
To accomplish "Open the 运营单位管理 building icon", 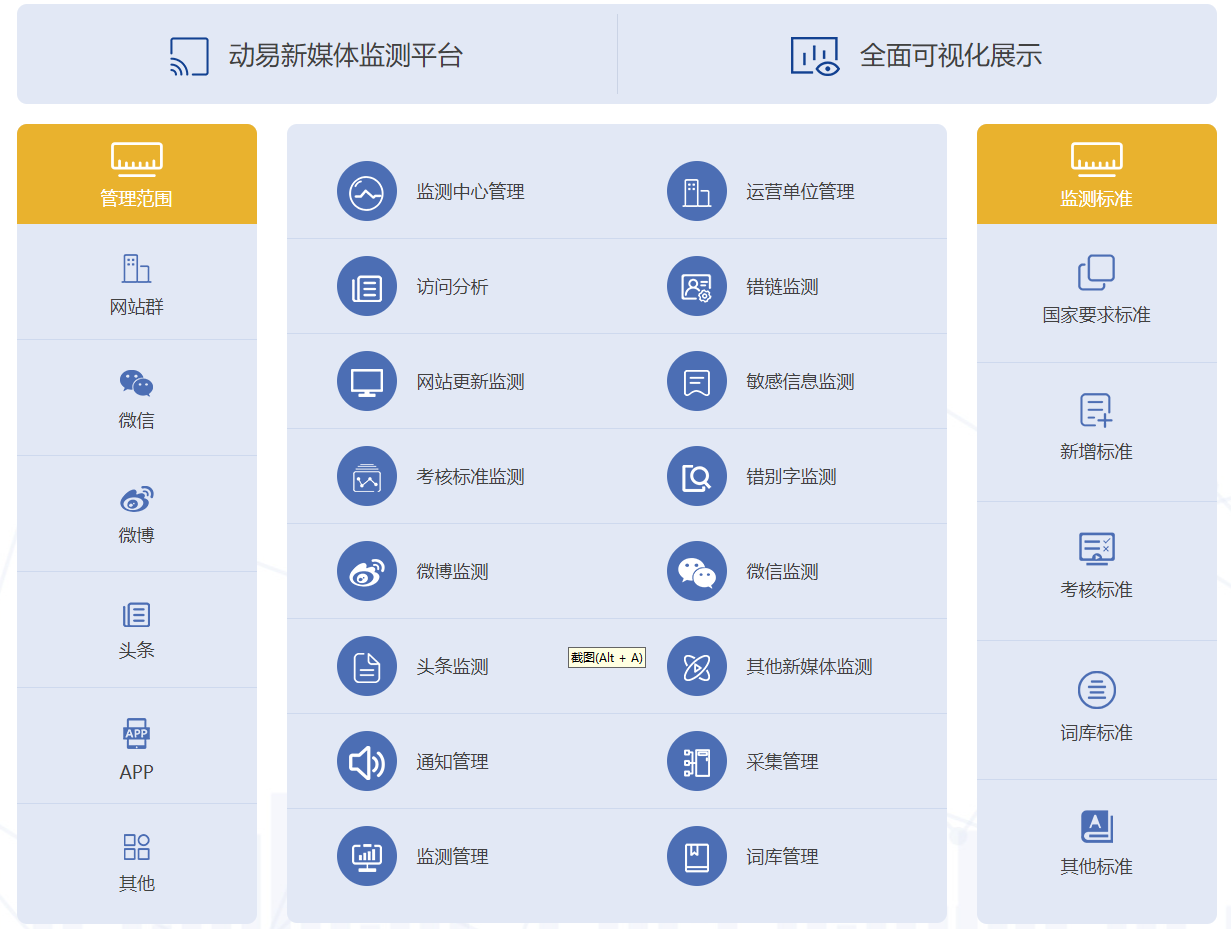I will (697, 191).
